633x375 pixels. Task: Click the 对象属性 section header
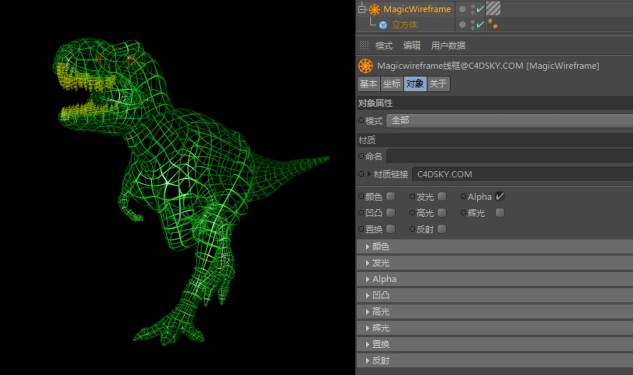coord(495,103)
